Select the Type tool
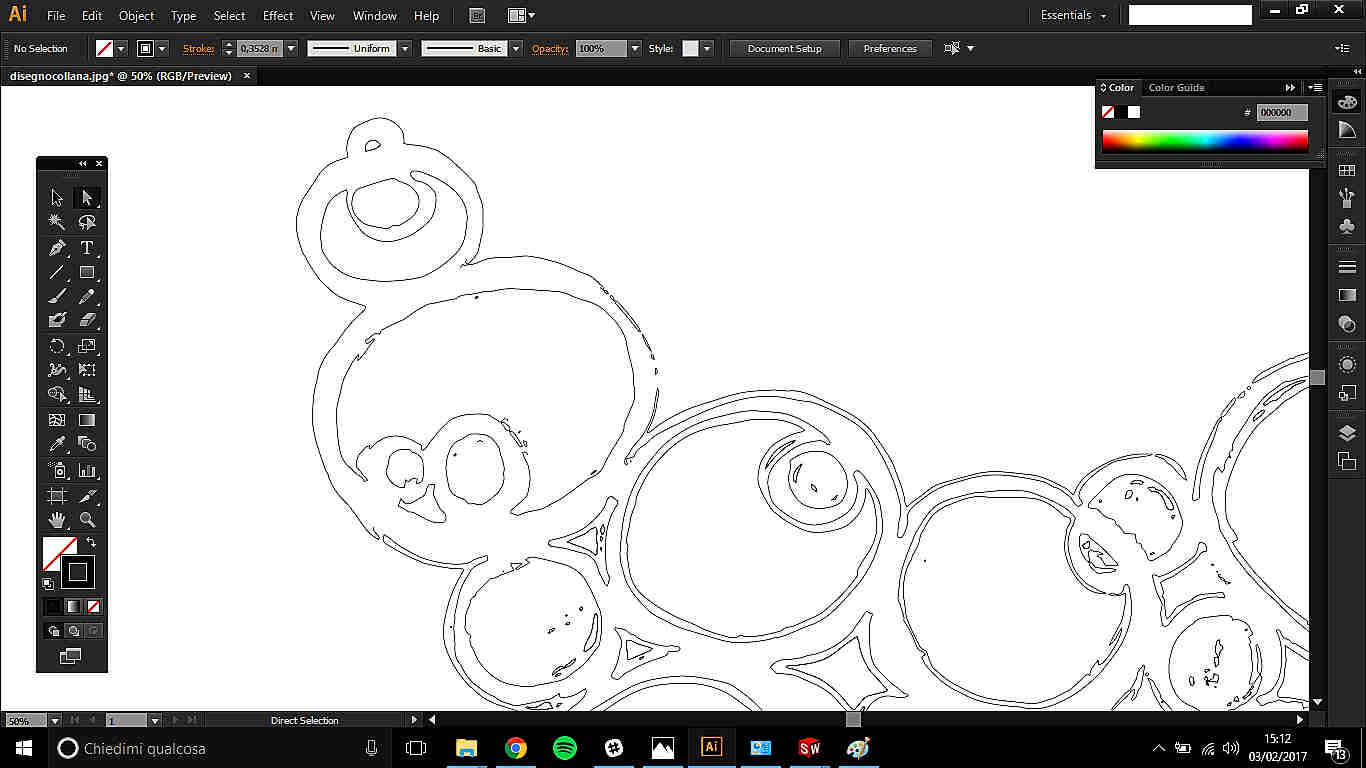The image size is (1366, 768). pos(87,248)
